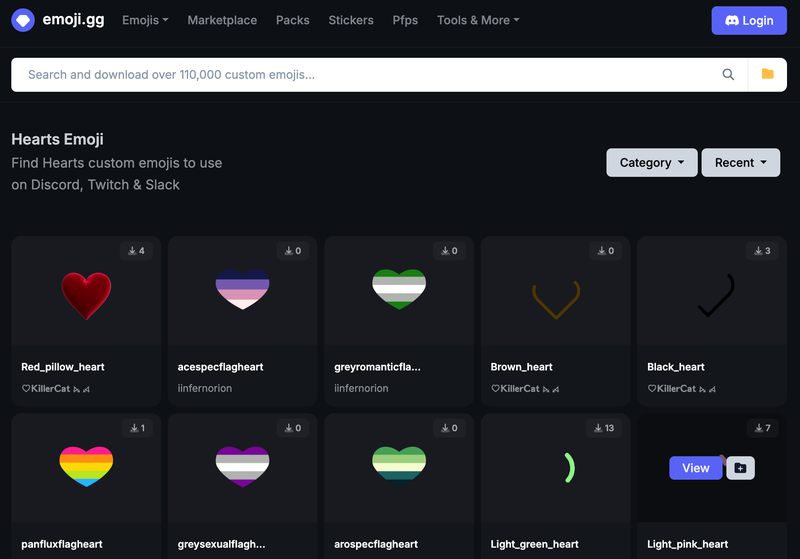The height and width of the screenshot is (559, 800).
Task: Click the emoji.gg site name link
Action: pyautogui.click(x=73, y=19)
